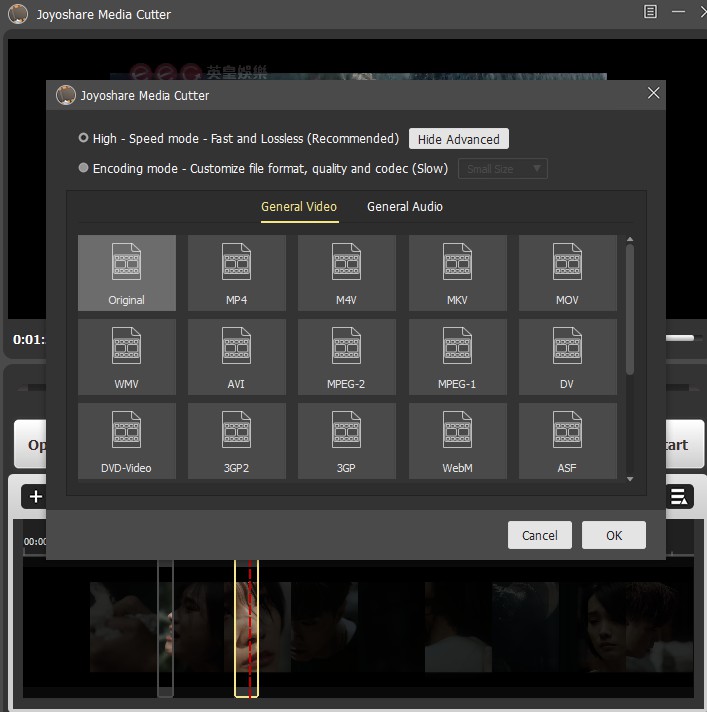Select the MPEG-2 format icon
Image resolution: width=707 pixels, height=712 pixels.
click(x=347, y=357)
